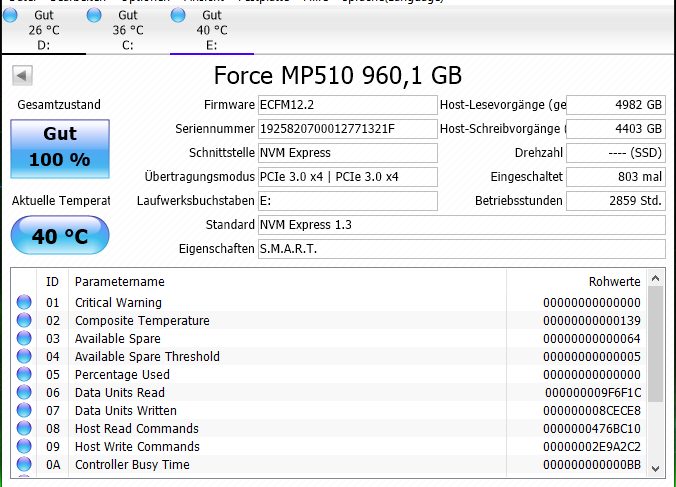Click the status icon for Composite Temperature
The width and height of the screenshot is (676, 487).
click(x=24, y=320)
